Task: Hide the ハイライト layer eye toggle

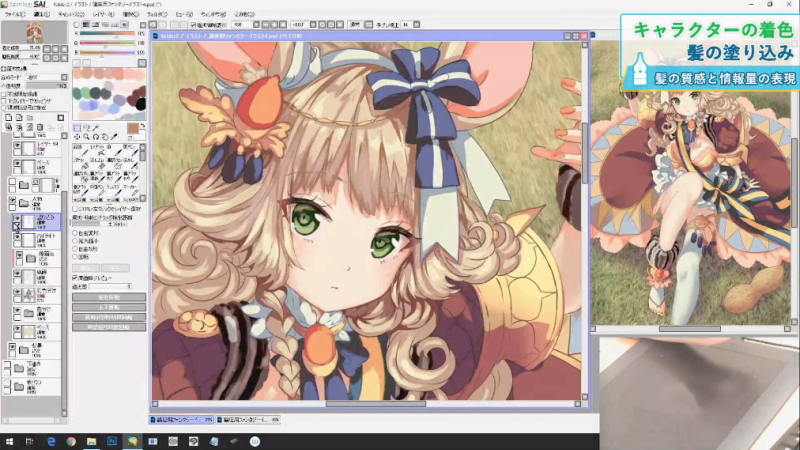Action: click(17, 237)
